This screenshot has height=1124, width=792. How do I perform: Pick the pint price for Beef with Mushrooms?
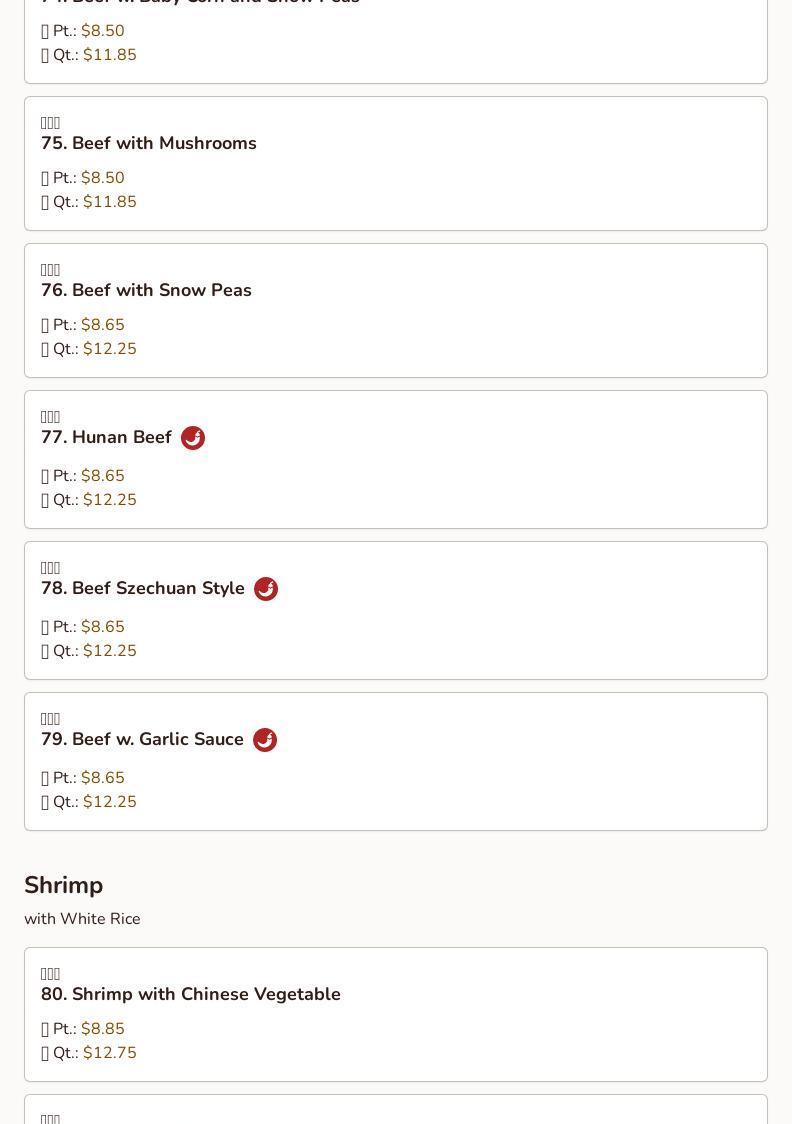(x=102, y=178)
